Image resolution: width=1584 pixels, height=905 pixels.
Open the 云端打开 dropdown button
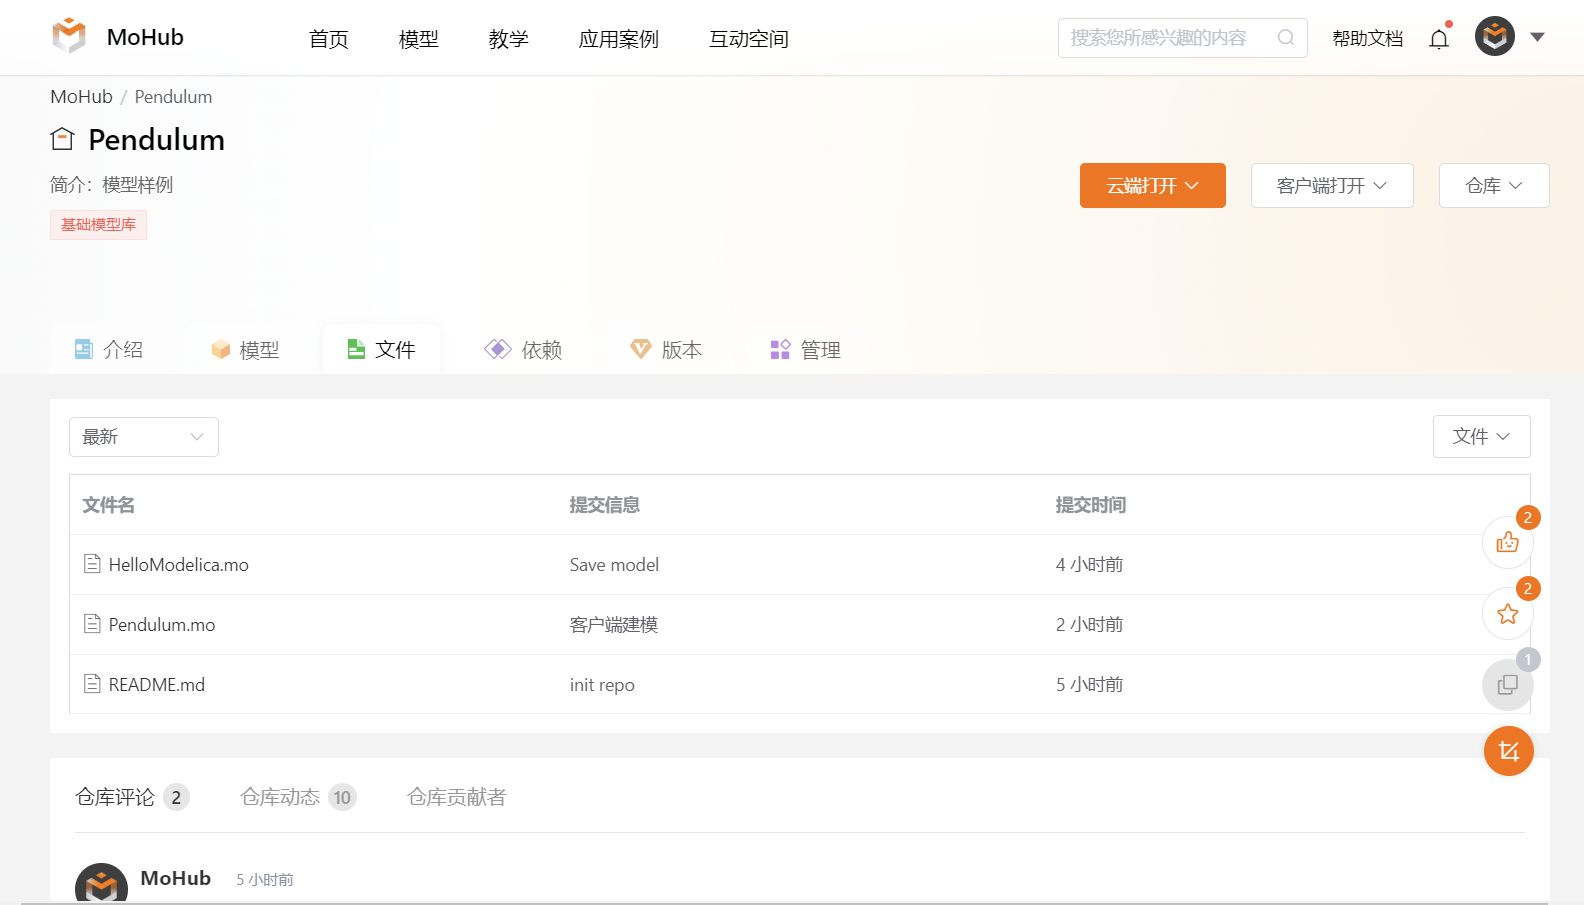coord(1153,186)
